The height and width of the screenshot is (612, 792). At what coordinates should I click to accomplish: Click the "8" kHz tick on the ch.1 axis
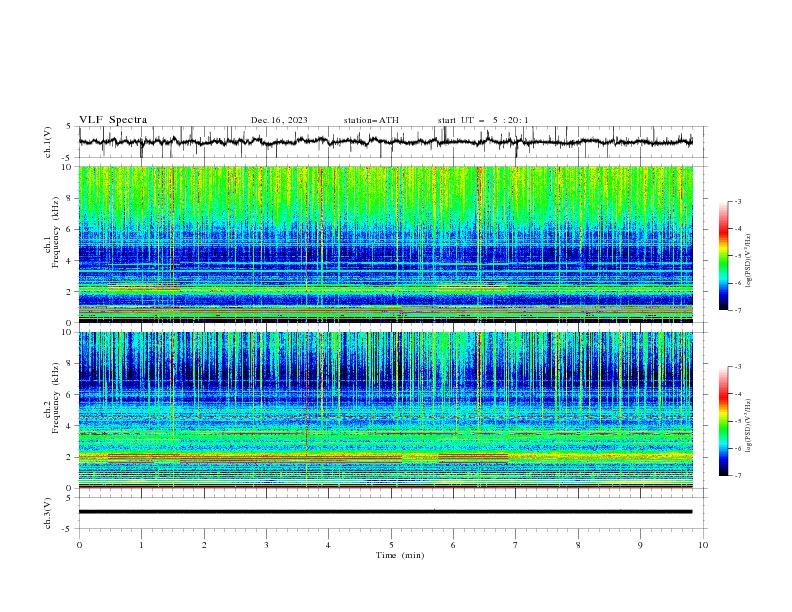click(70, 198)
